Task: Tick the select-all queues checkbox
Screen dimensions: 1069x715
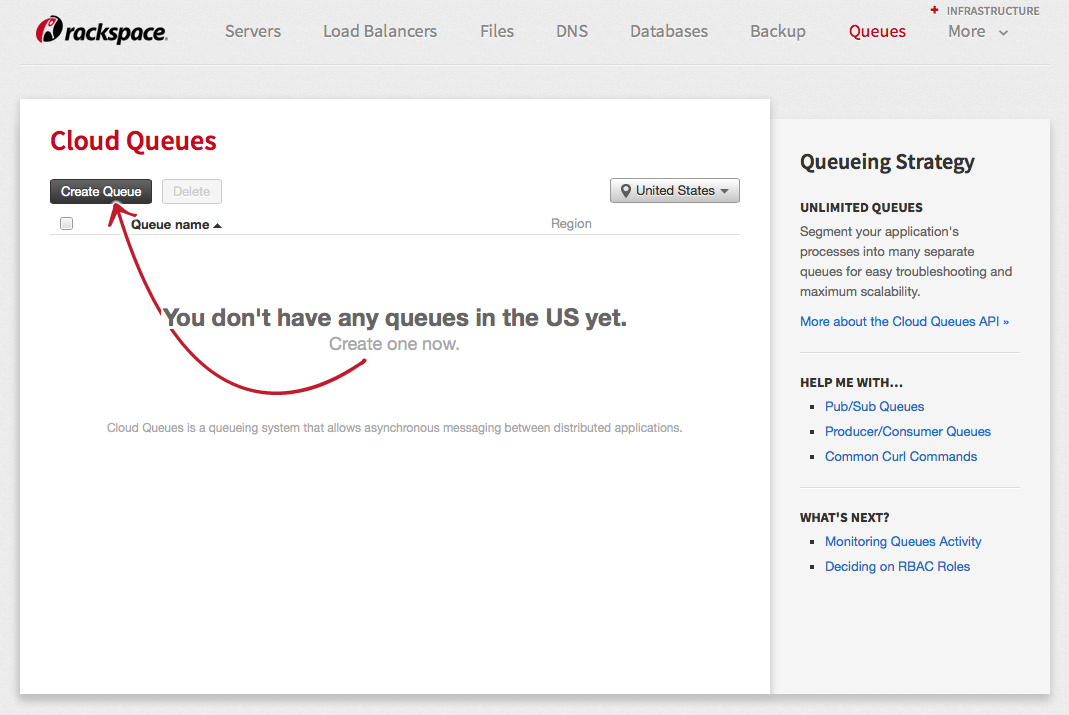Action: pyautogui.click(x=66, y=224)
